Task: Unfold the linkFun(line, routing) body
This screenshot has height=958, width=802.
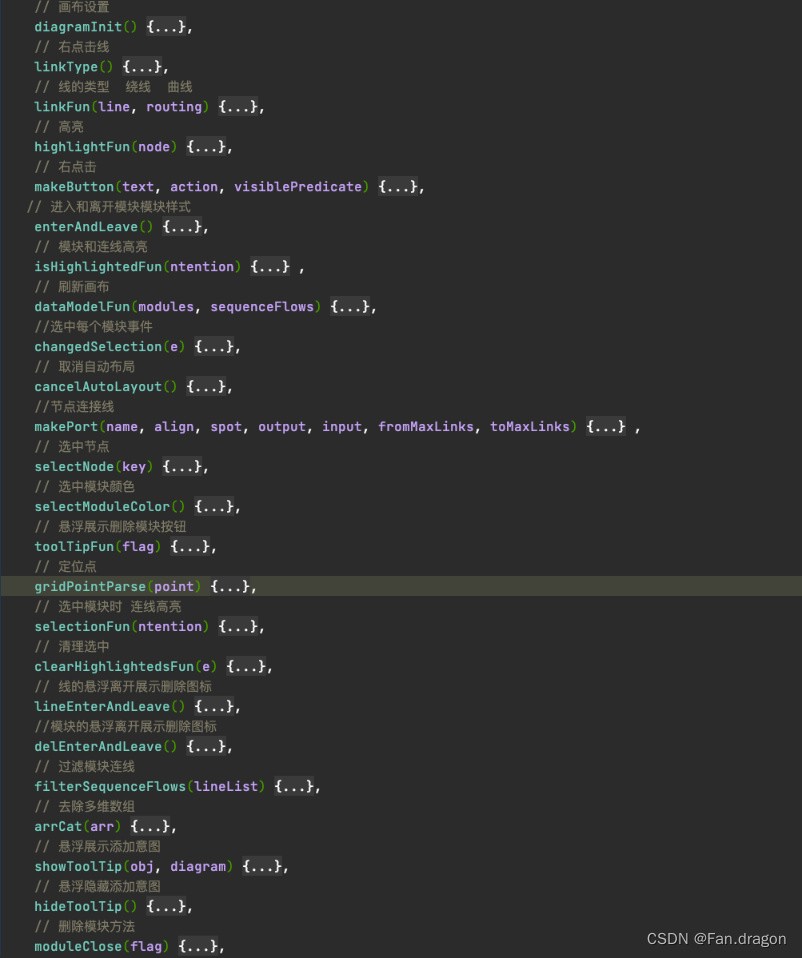Action: (x=237, y=107)
